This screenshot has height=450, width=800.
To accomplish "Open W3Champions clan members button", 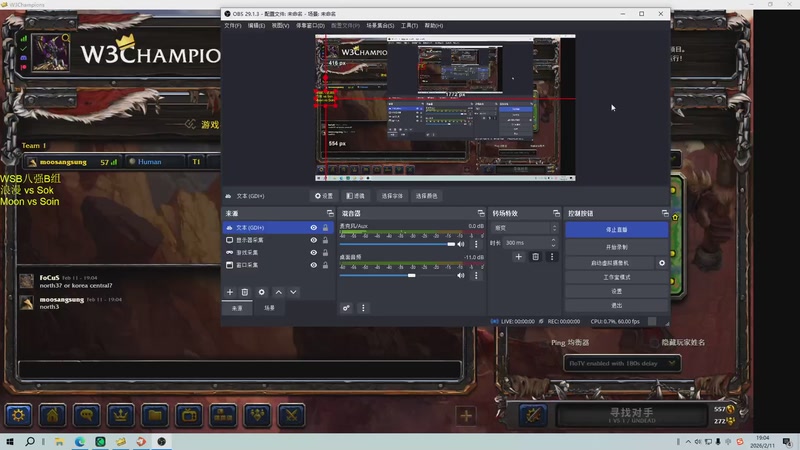I will (x=258, y=415).
